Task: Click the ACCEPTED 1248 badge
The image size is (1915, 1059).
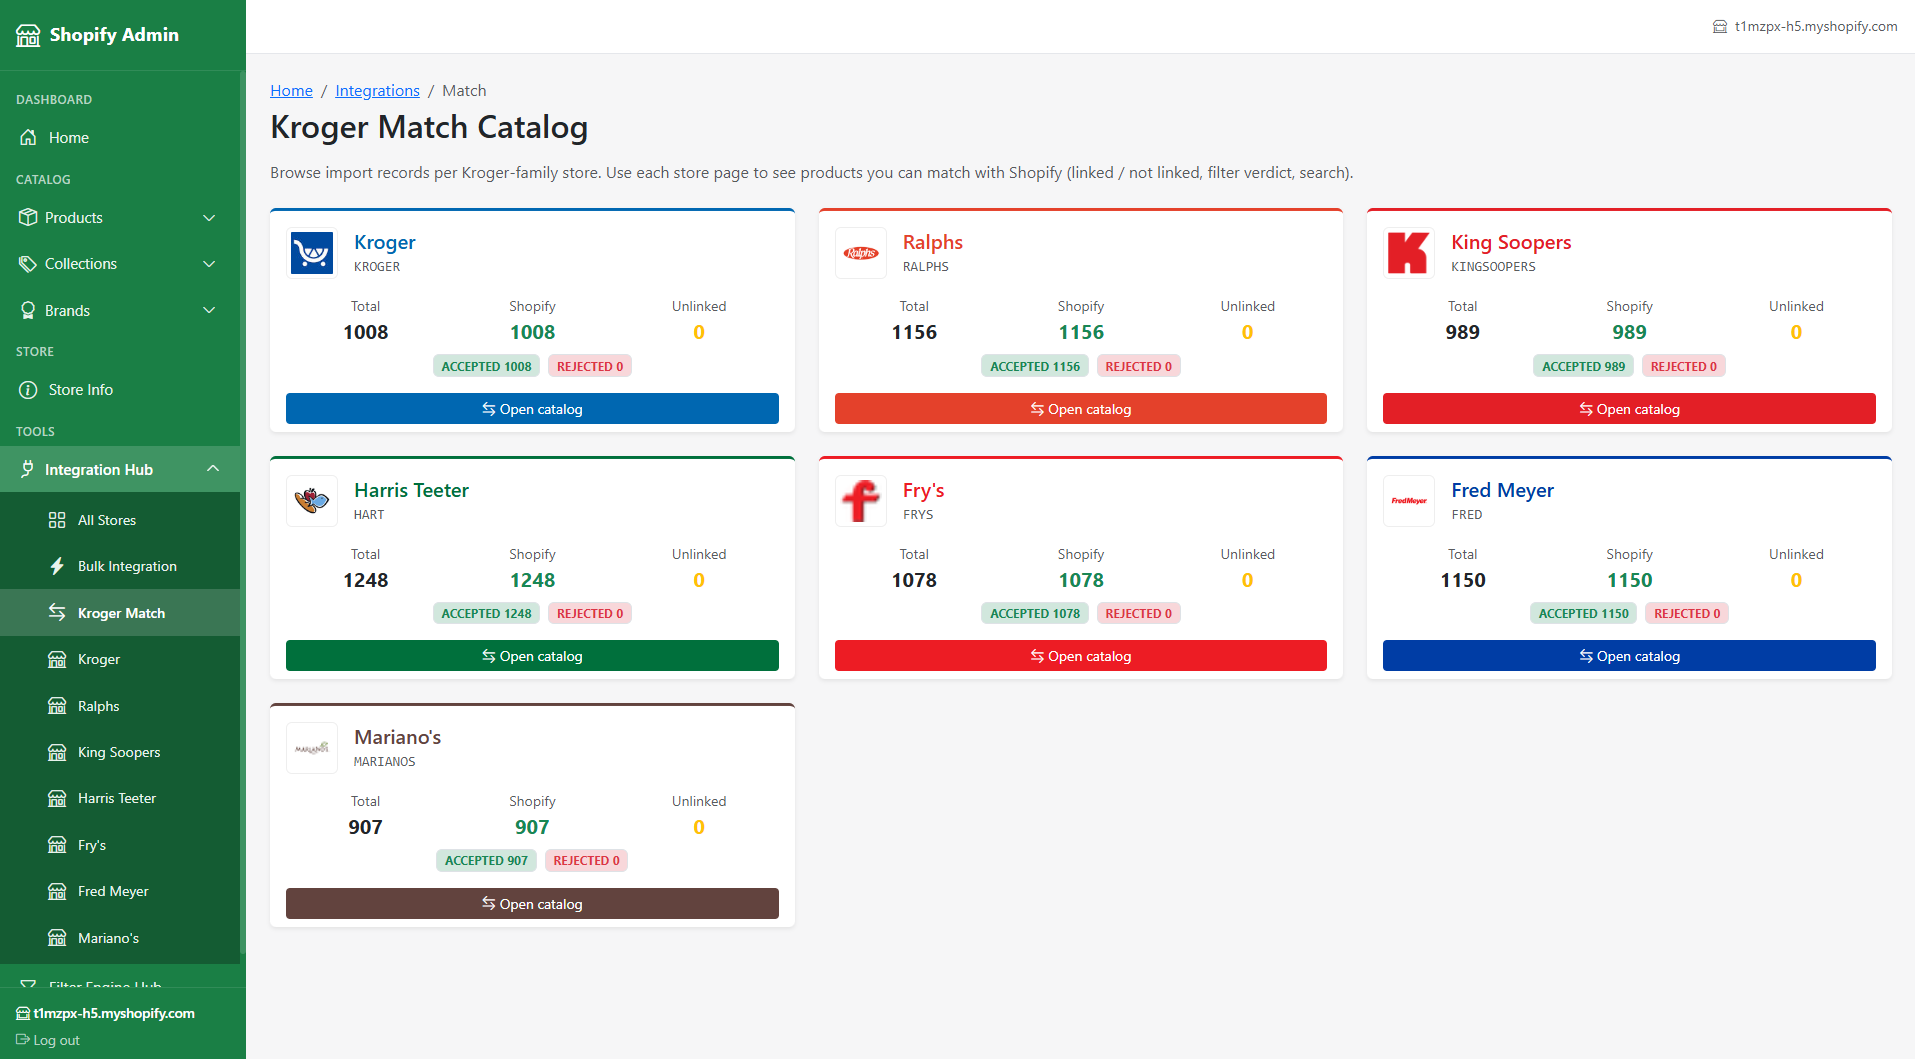Action: 487,613
